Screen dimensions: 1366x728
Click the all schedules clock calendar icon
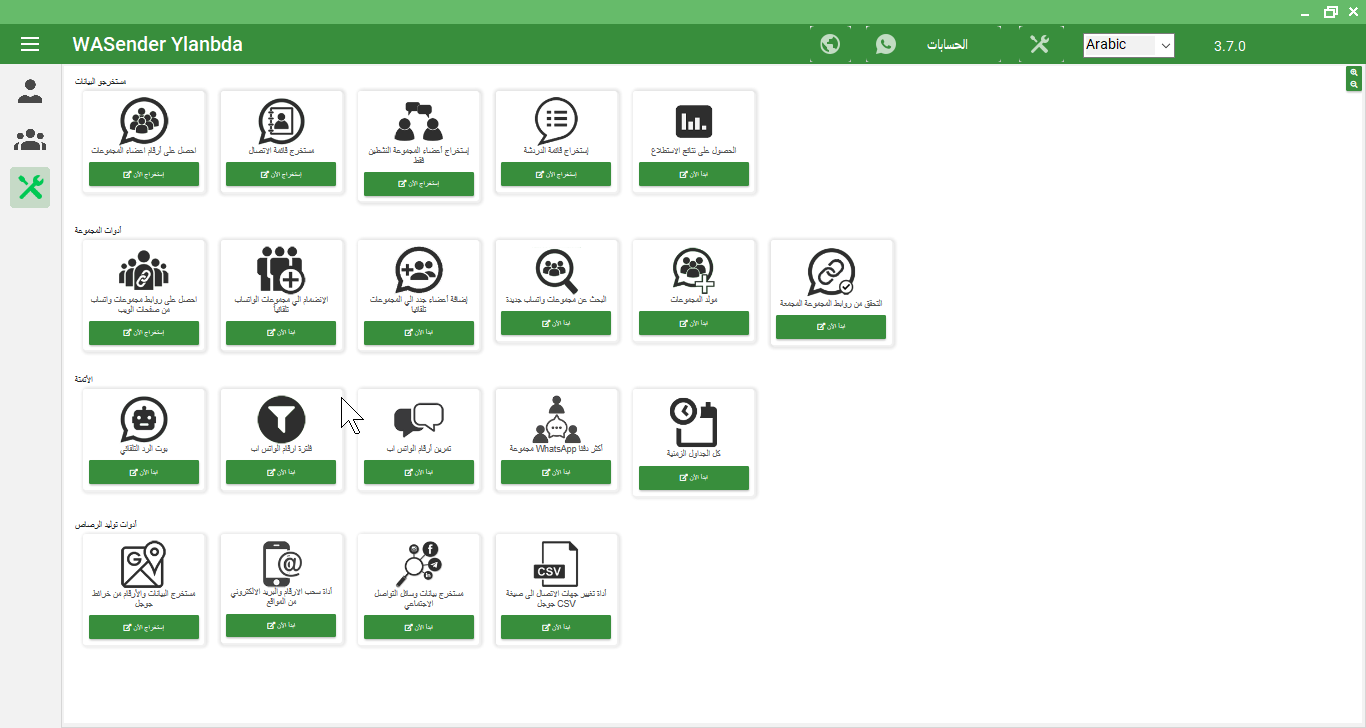(x=694, y=423)
